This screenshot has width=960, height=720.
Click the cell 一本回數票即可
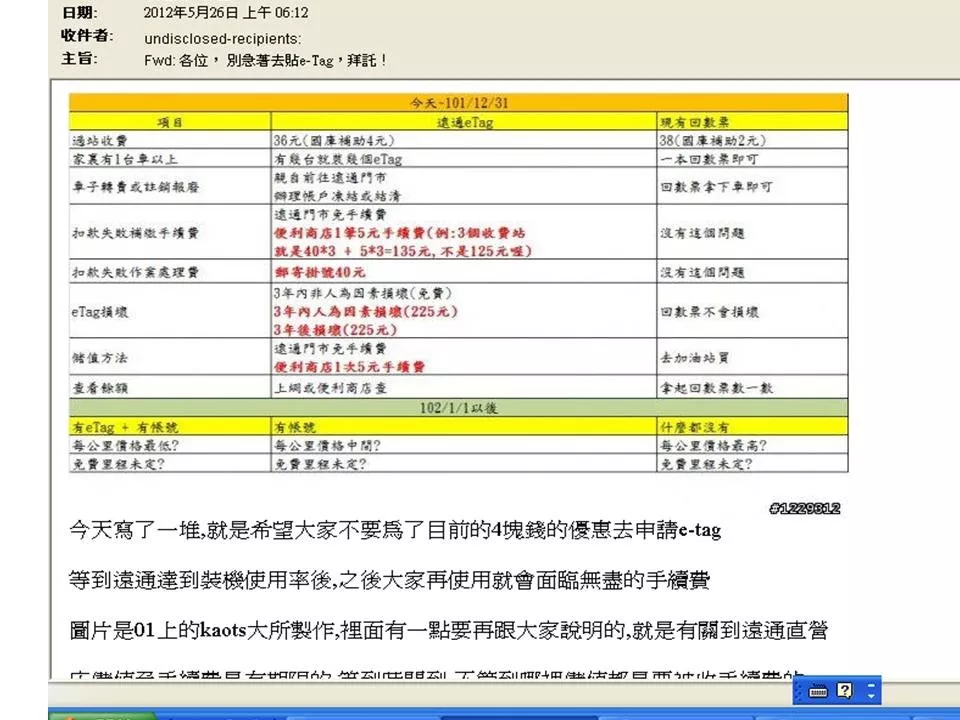click(710, 159)
